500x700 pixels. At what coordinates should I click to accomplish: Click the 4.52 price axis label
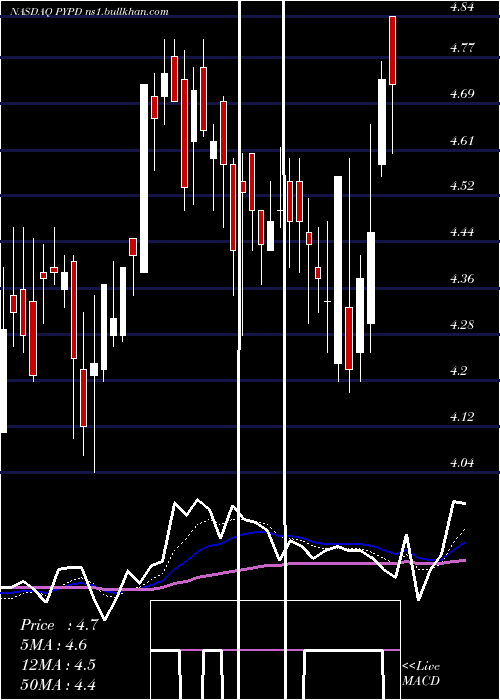pyautogui.click(x=462, y=186)
